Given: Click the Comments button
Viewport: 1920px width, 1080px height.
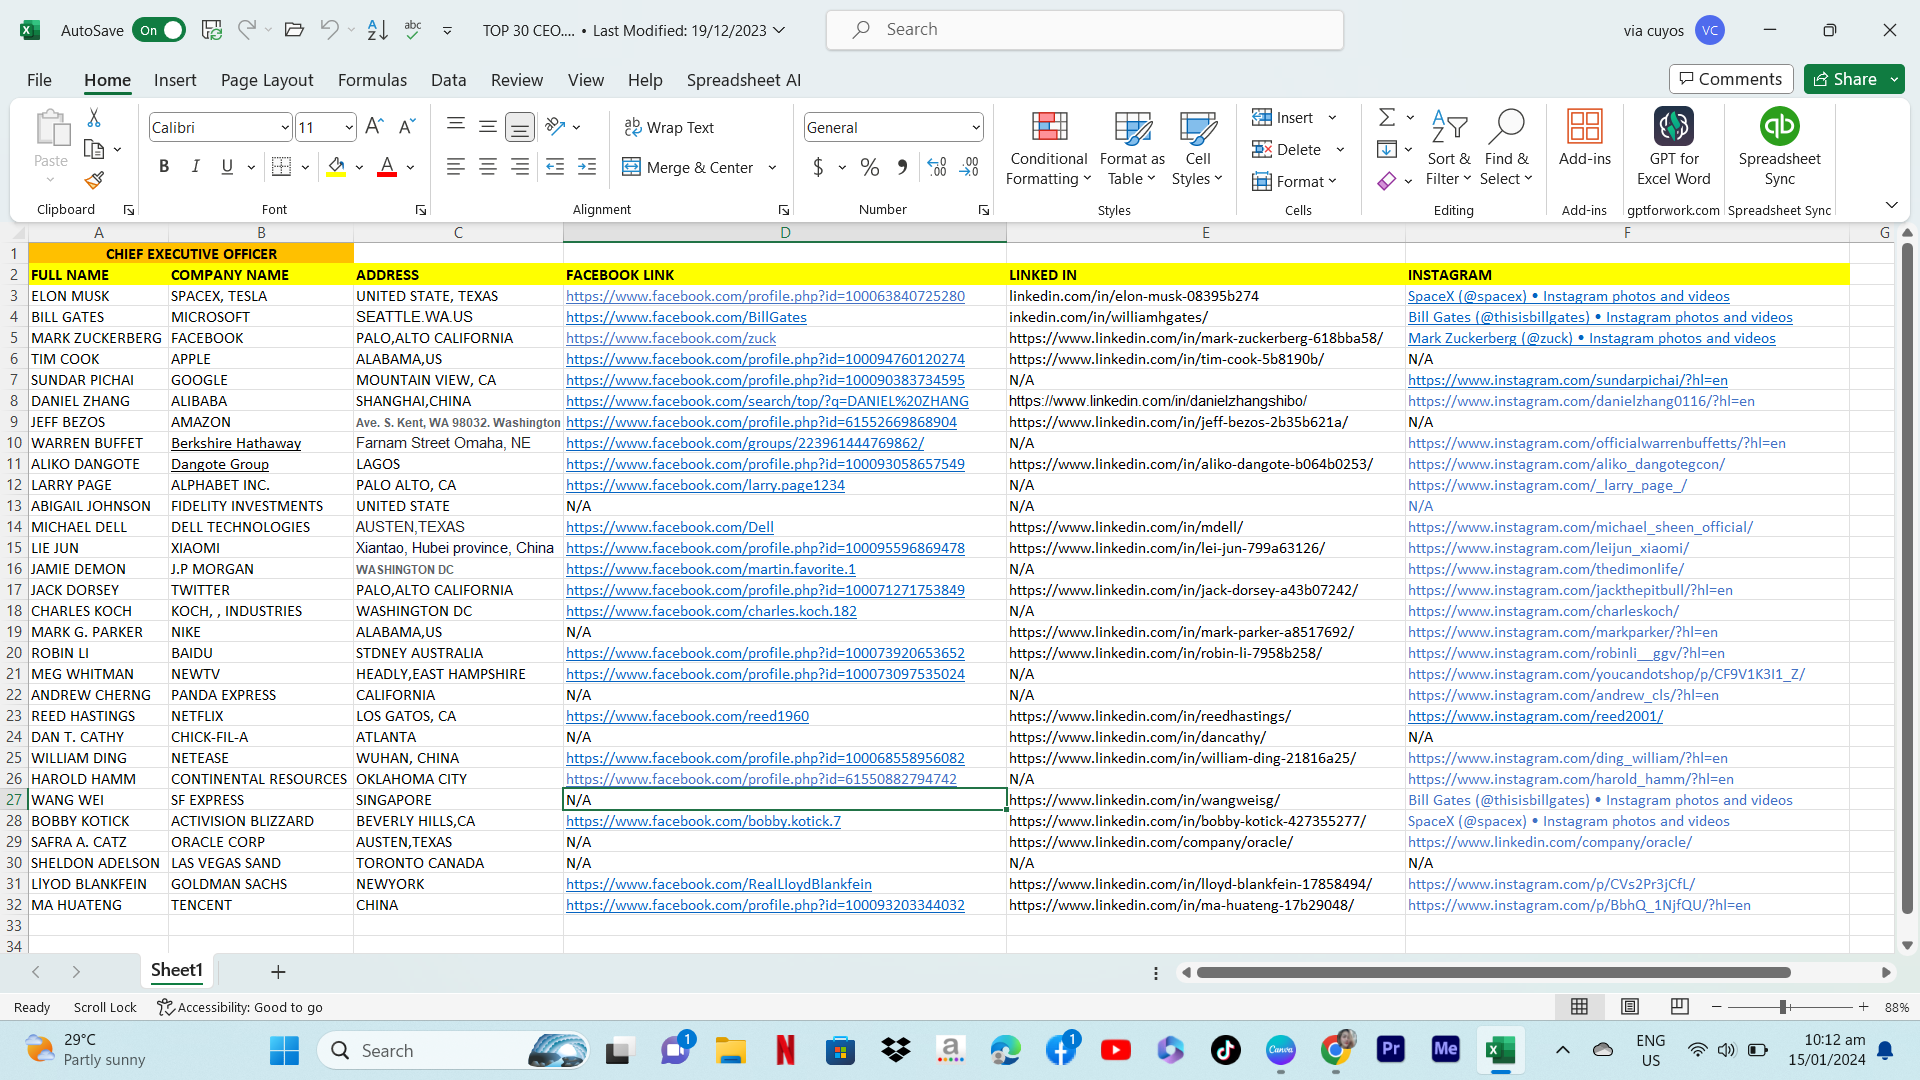Looking at the screenshot, I should point(1731,79).
